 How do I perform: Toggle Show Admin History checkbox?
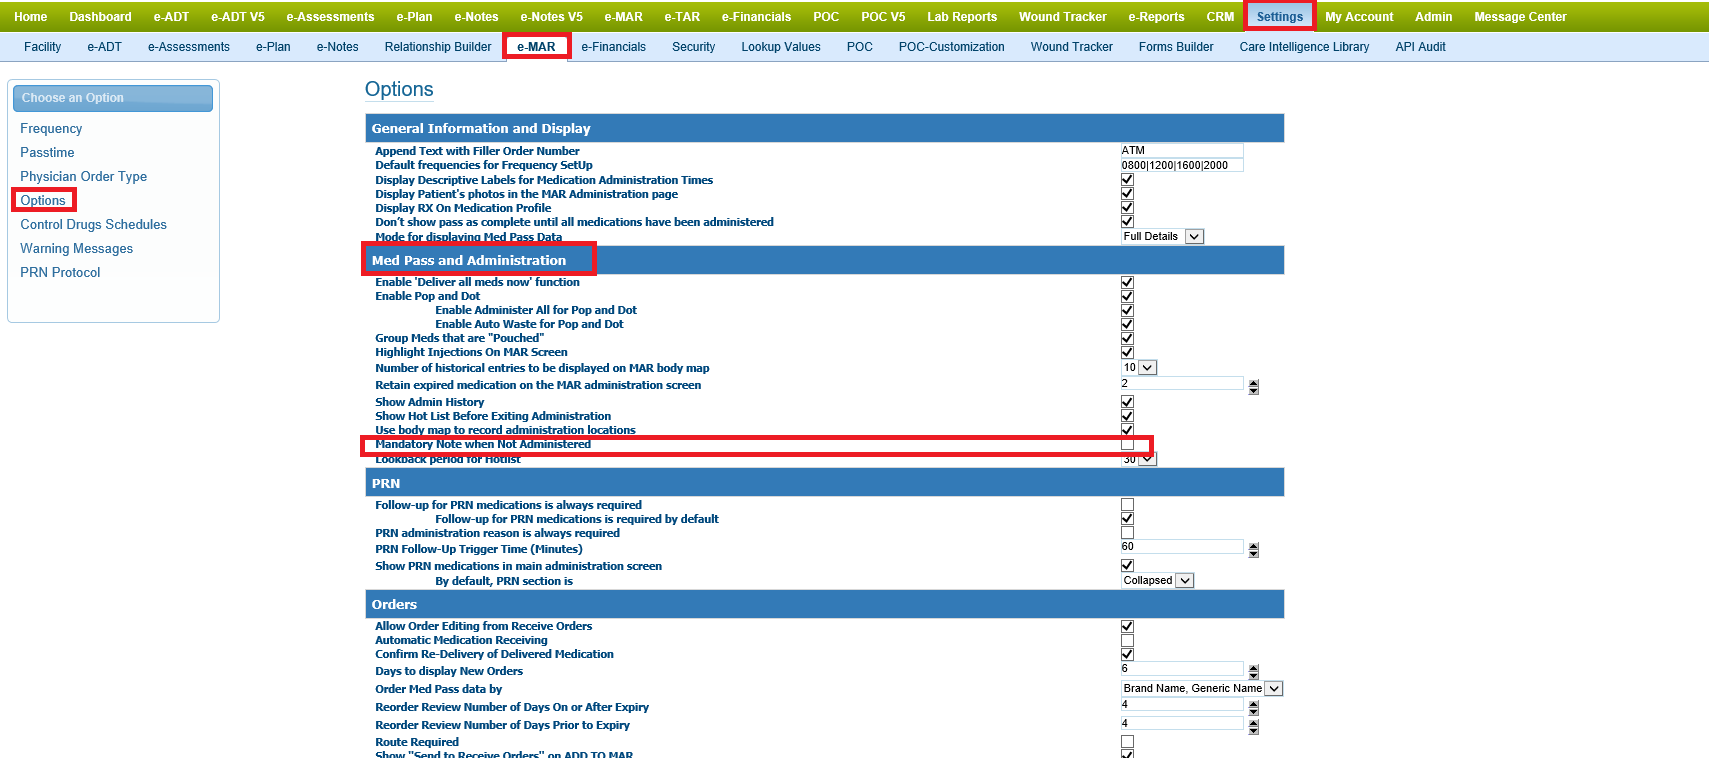pyautogui.click(x=1127, y=402)
